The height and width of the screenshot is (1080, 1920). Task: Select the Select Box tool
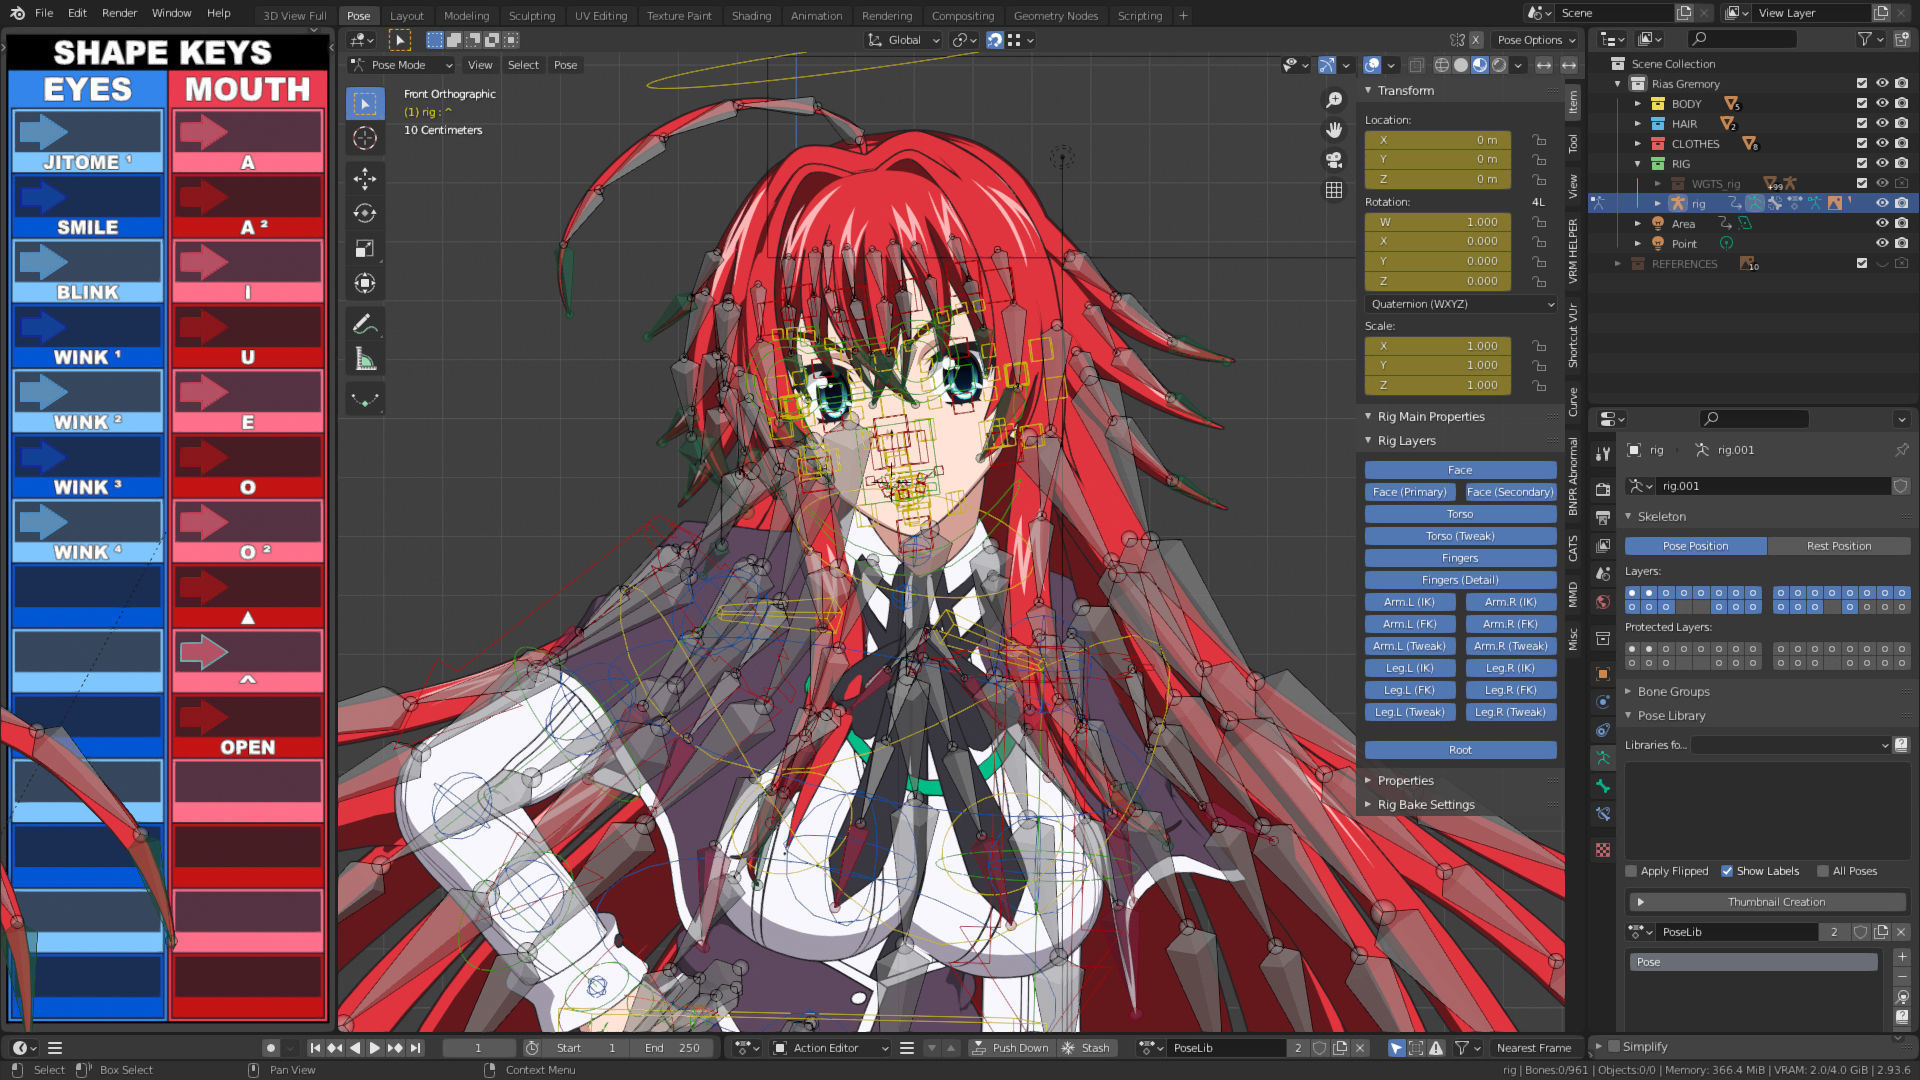365,104
